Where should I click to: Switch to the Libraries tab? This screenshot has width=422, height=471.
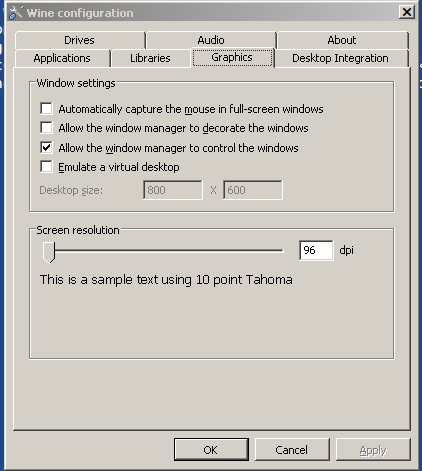pos(150,58)
